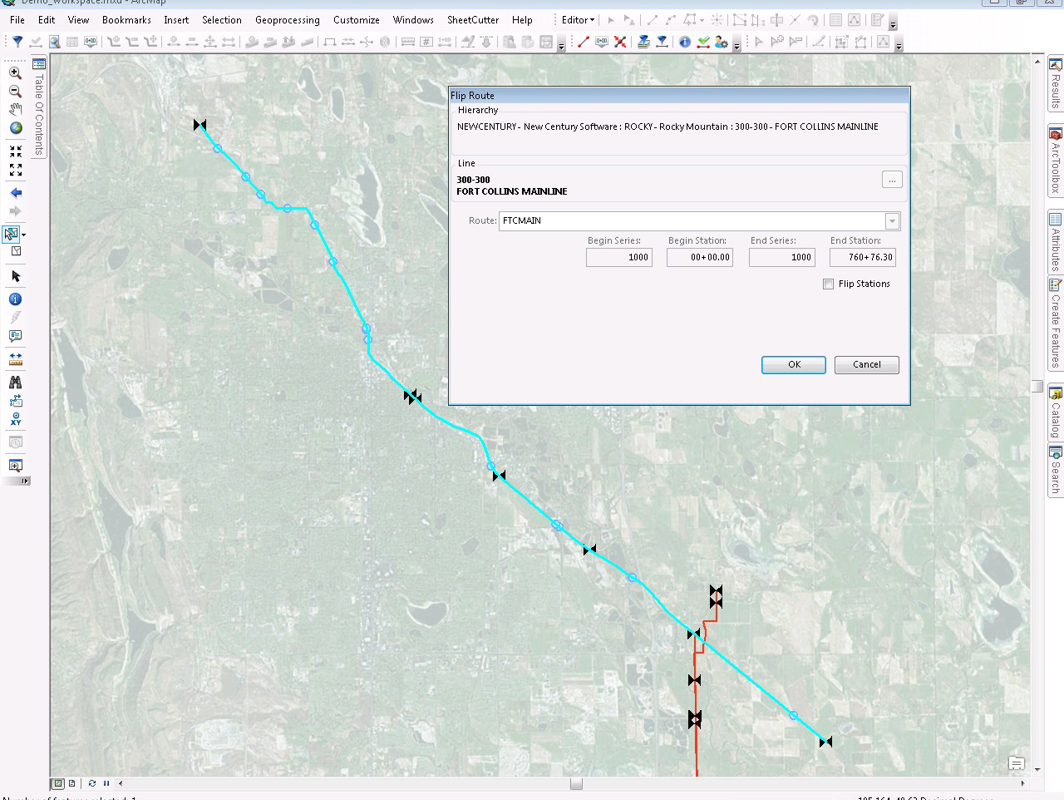The image size is (1064, 800).
Task: Open the Find binoculars tool
Action: point(15,382)
